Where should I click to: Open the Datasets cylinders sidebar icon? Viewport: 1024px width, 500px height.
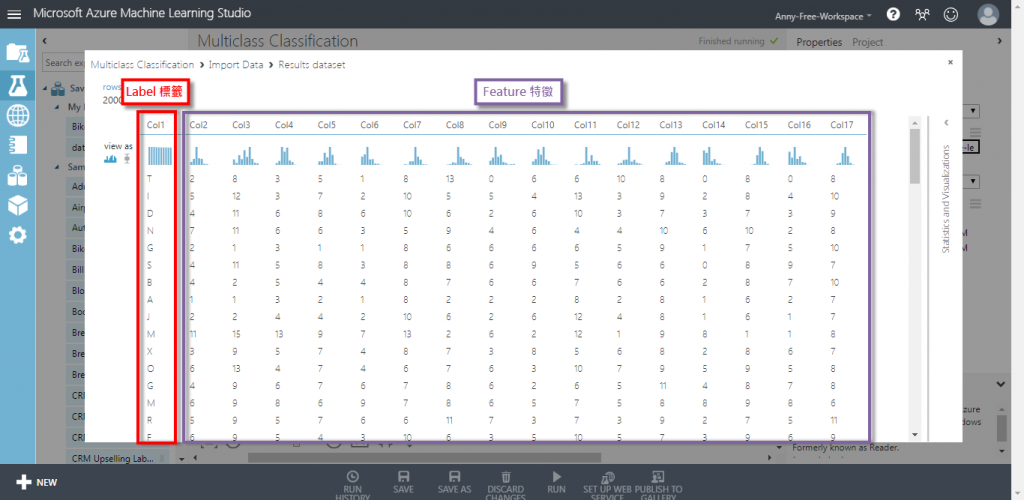(x=18, y=175)
